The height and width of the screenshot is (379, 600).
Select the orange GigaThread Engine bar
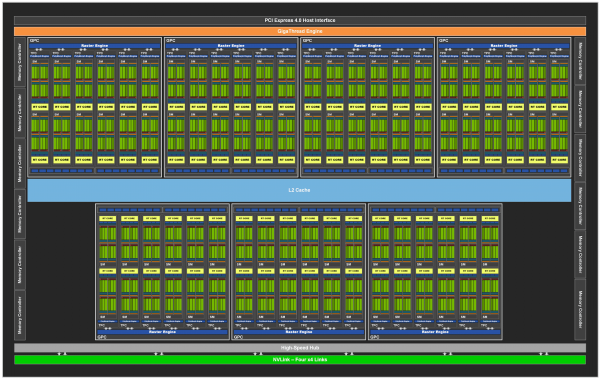tap(300, 31)
